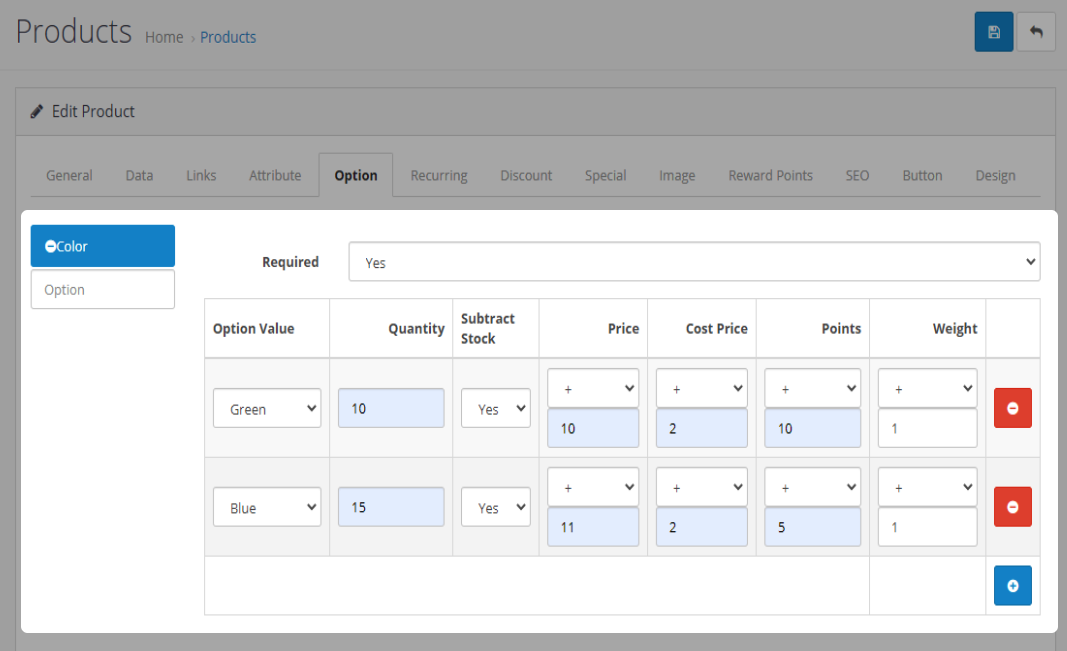Switch to the Discount tab
Image resolution: width=1067 pixels, height=651 pixels.
point(526,176)
